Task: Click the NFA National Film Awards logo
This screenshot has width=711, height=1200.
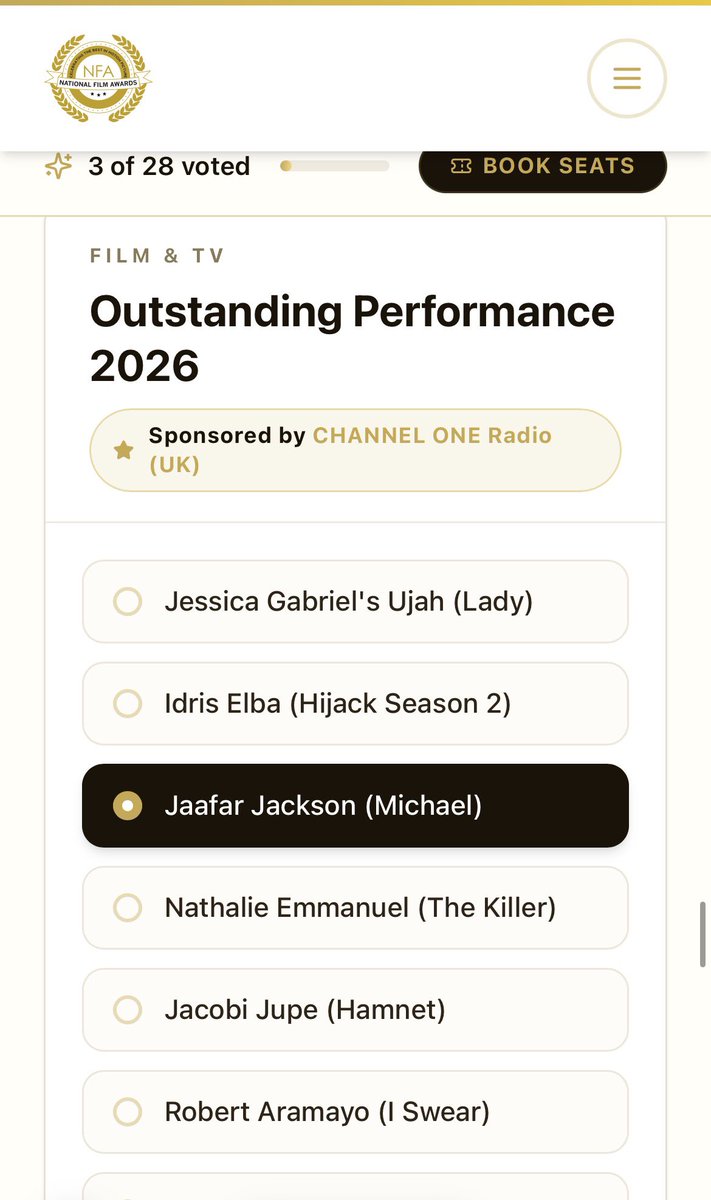Action: [99, 78]
